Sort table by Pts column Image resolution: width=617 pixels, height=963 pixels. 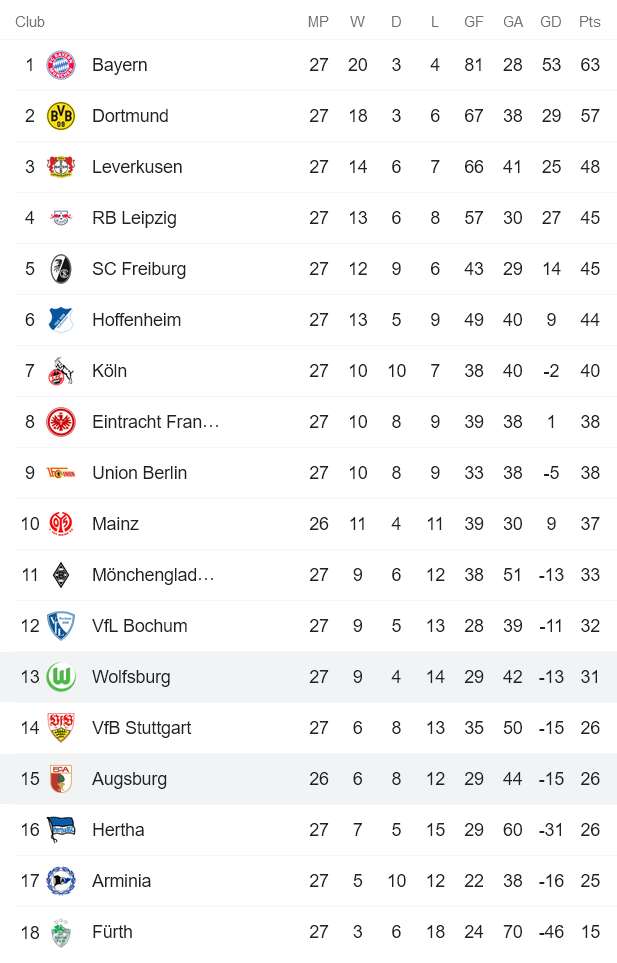point(590,20)
